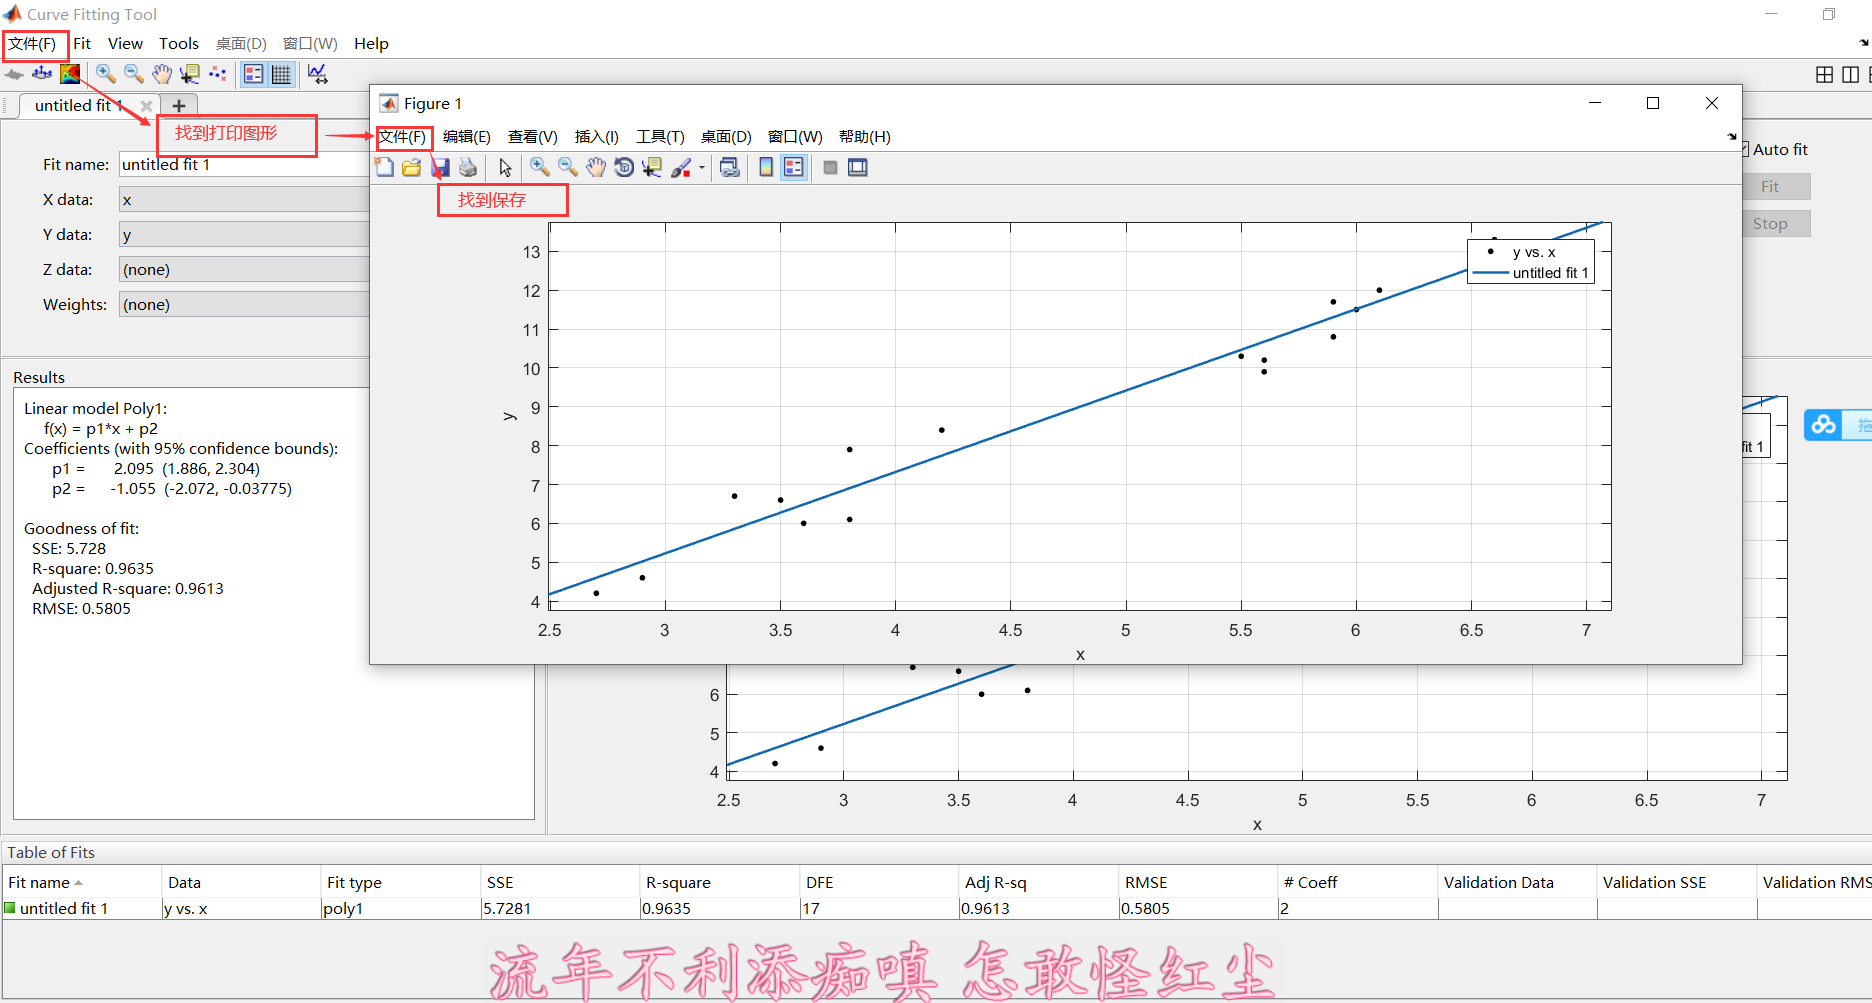Open the Weights selection dropdown

tap(245, 304)
